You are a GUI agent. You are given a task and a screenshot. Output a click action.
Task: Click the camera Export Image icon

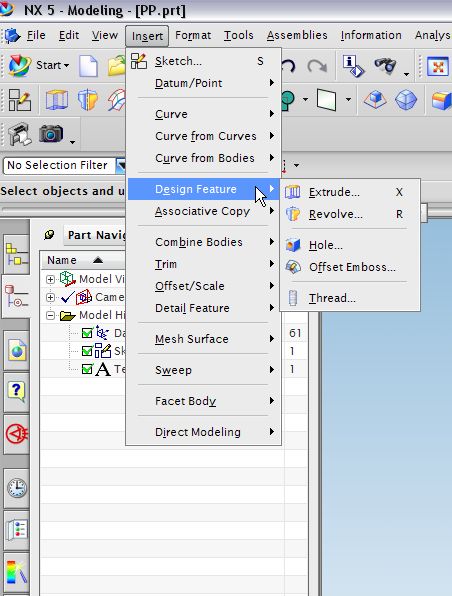[51, 134]
